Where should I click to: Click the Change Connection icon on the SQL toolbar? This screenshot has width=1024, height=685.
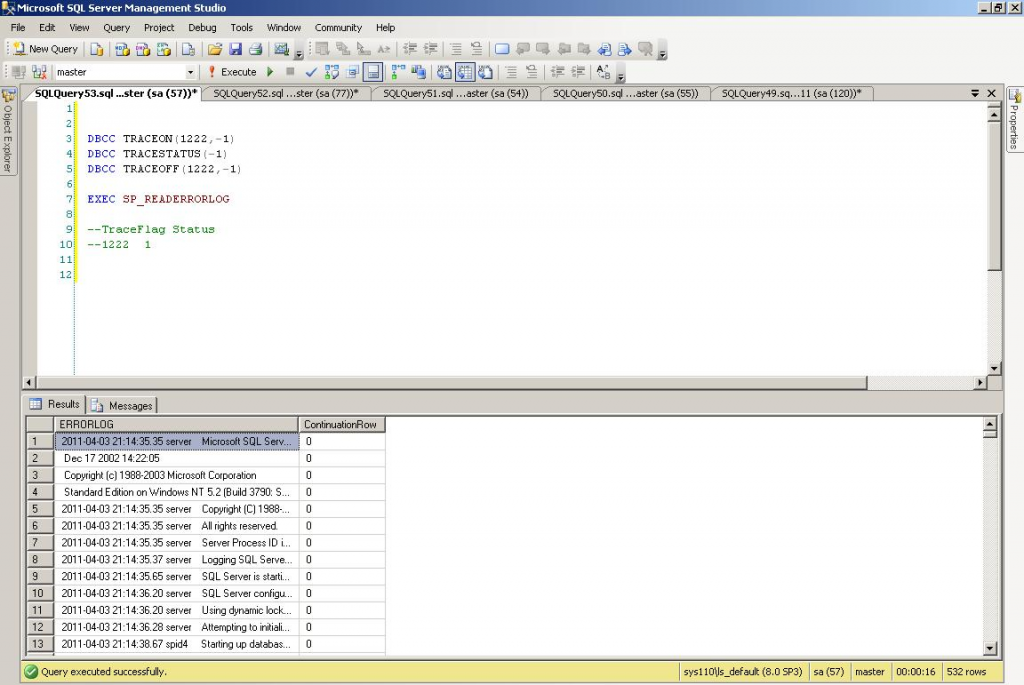click(x=38, y=71)
